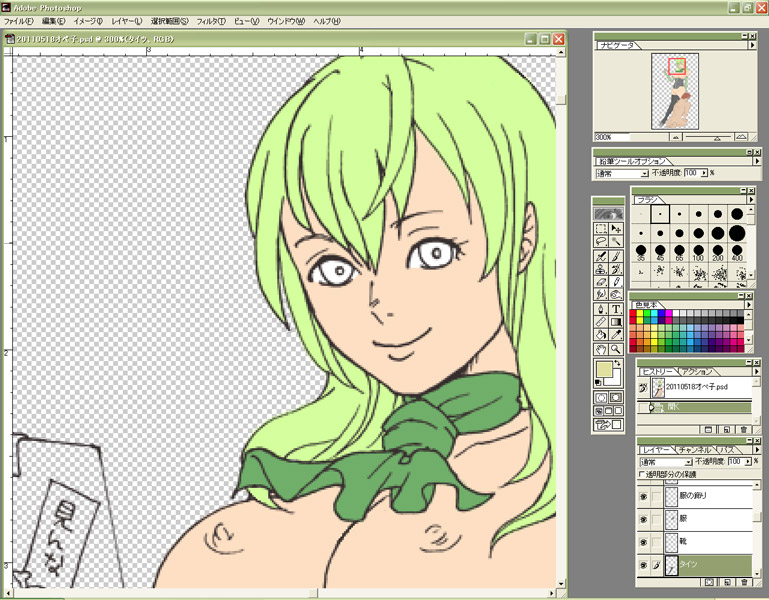Select the Magic Wand tool

(x=616, y=241)
